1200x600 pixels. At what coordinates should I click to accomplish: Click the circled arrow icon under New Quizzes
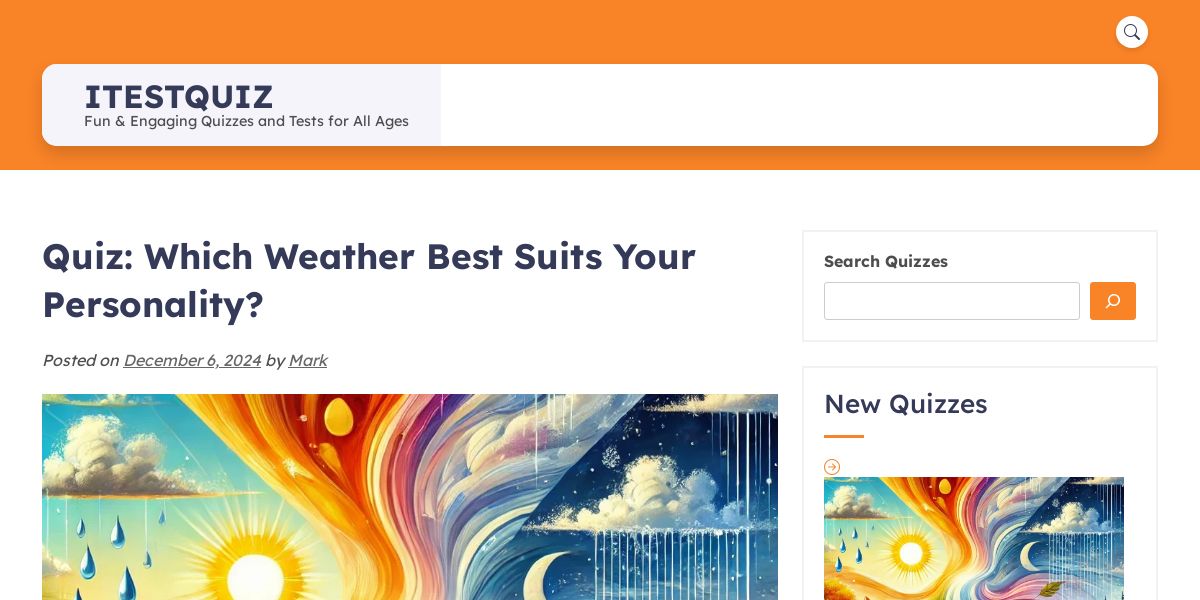tap(832, 467)
